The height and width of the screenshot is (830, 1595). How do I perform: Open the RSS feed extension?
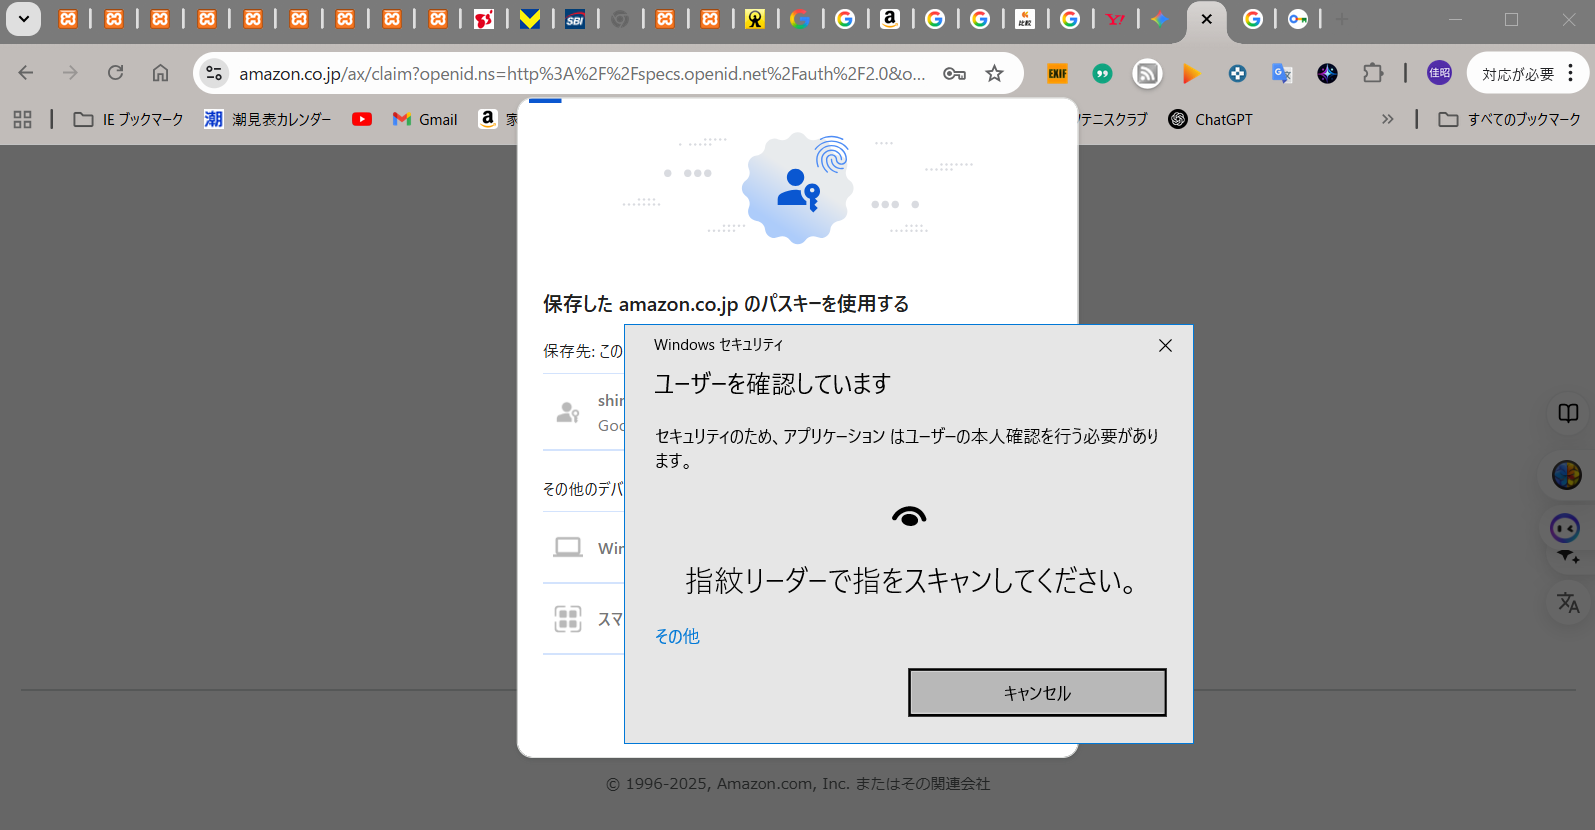pyautogui.click(x=1147, y=73)
